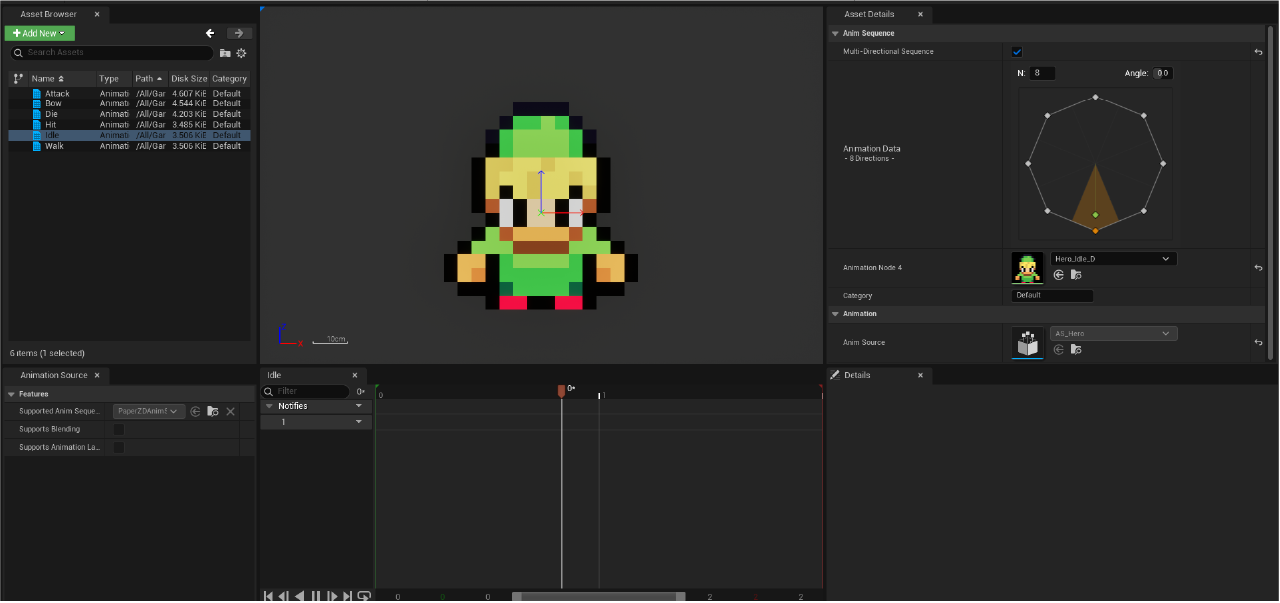Click the timeline Filter search field
The image size is (1280, 603).
[306, 391]
